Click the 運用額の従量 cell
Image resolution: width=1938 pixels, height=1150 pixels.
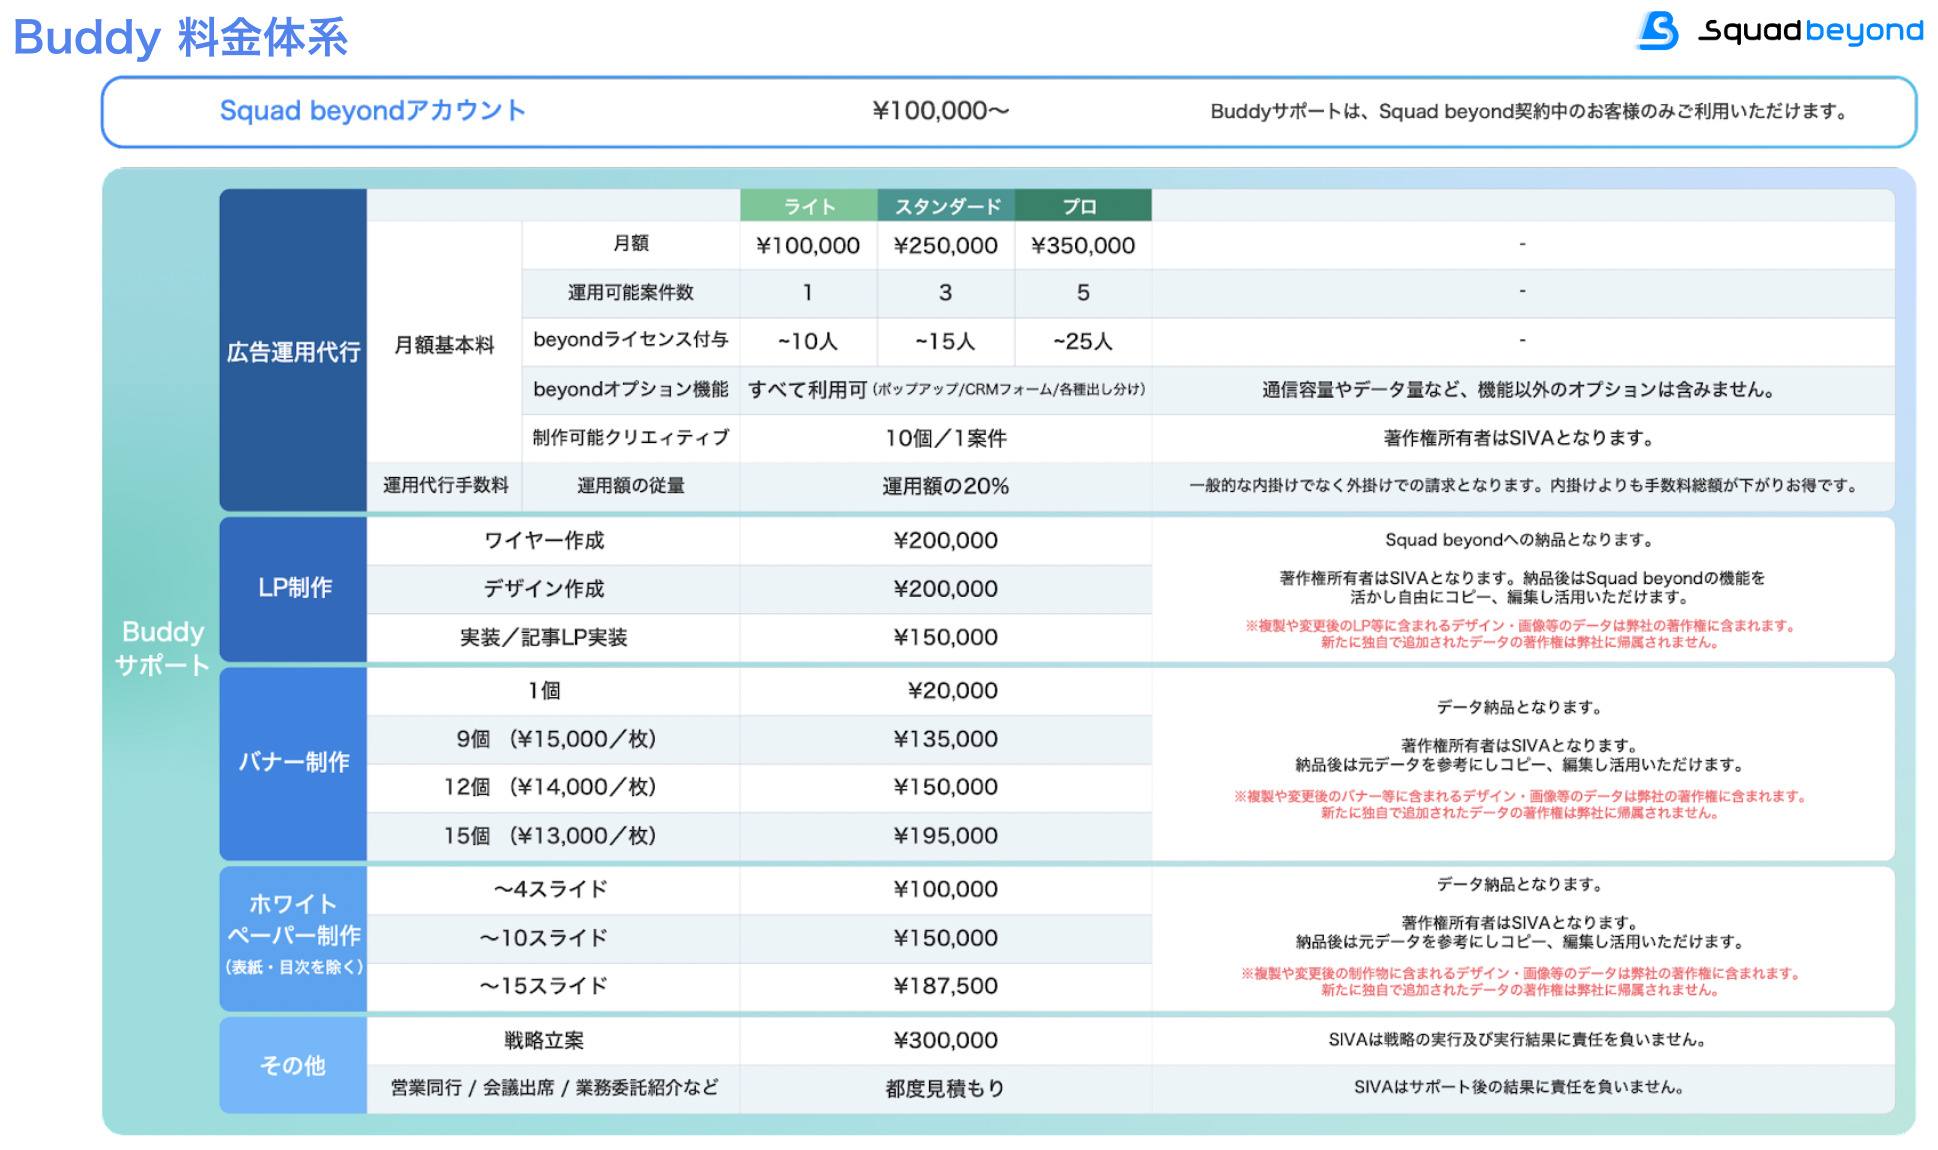pos(631,486)
